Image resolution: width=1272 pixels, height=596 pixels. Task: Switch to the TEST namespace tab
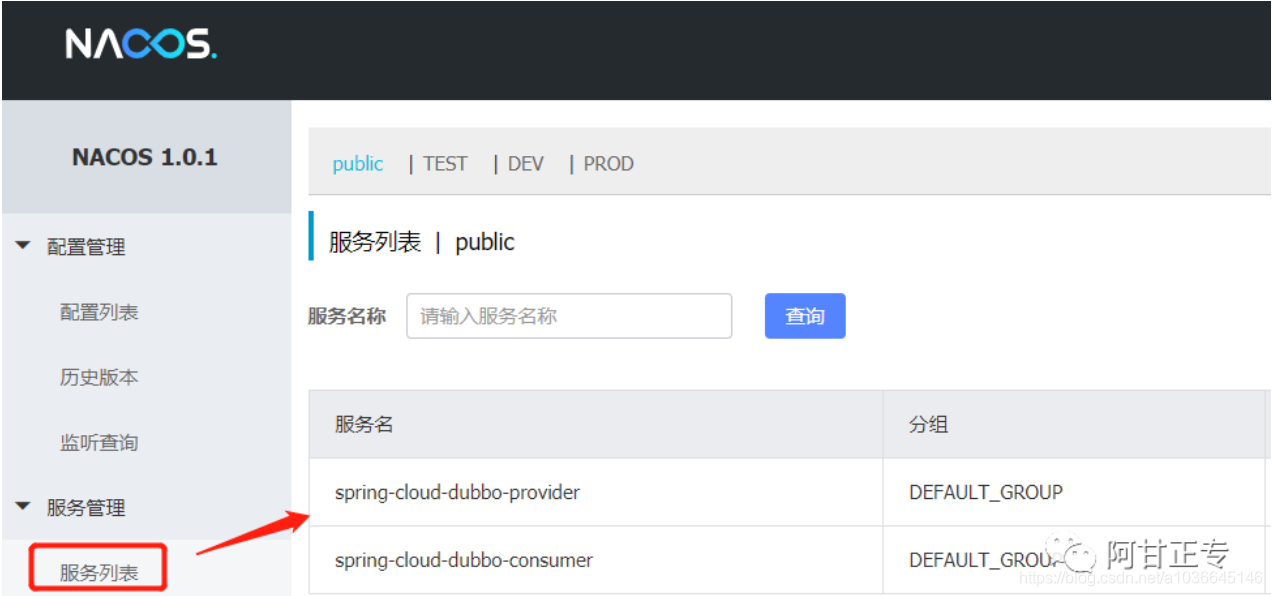pyautogui.click(x=445, y=164)
